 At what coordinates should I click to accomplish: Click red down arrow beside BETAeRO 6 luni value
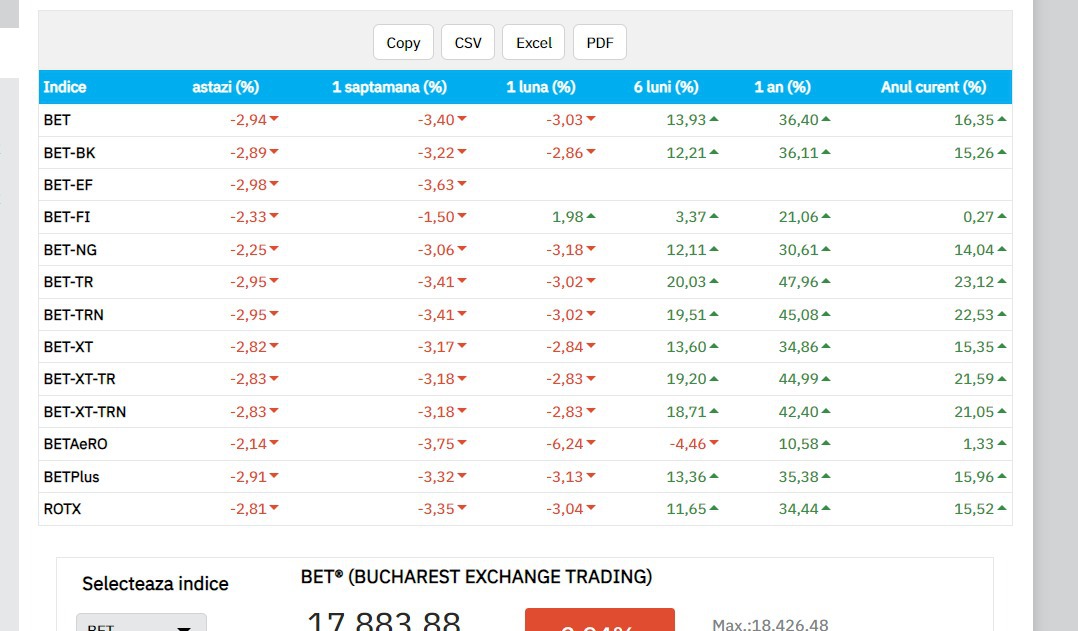click(714, 444)
